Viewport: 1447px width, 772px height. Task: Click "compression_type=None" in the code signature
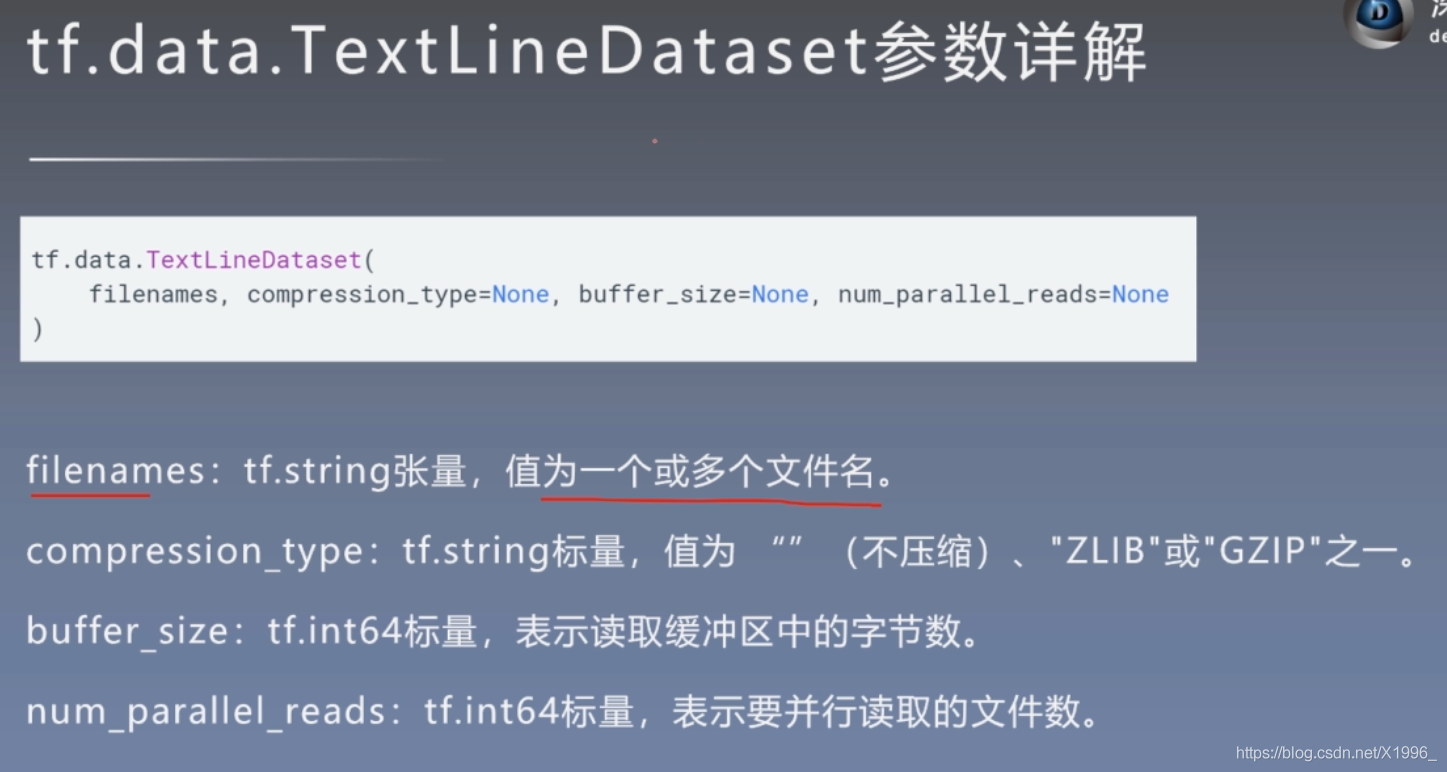398,294
